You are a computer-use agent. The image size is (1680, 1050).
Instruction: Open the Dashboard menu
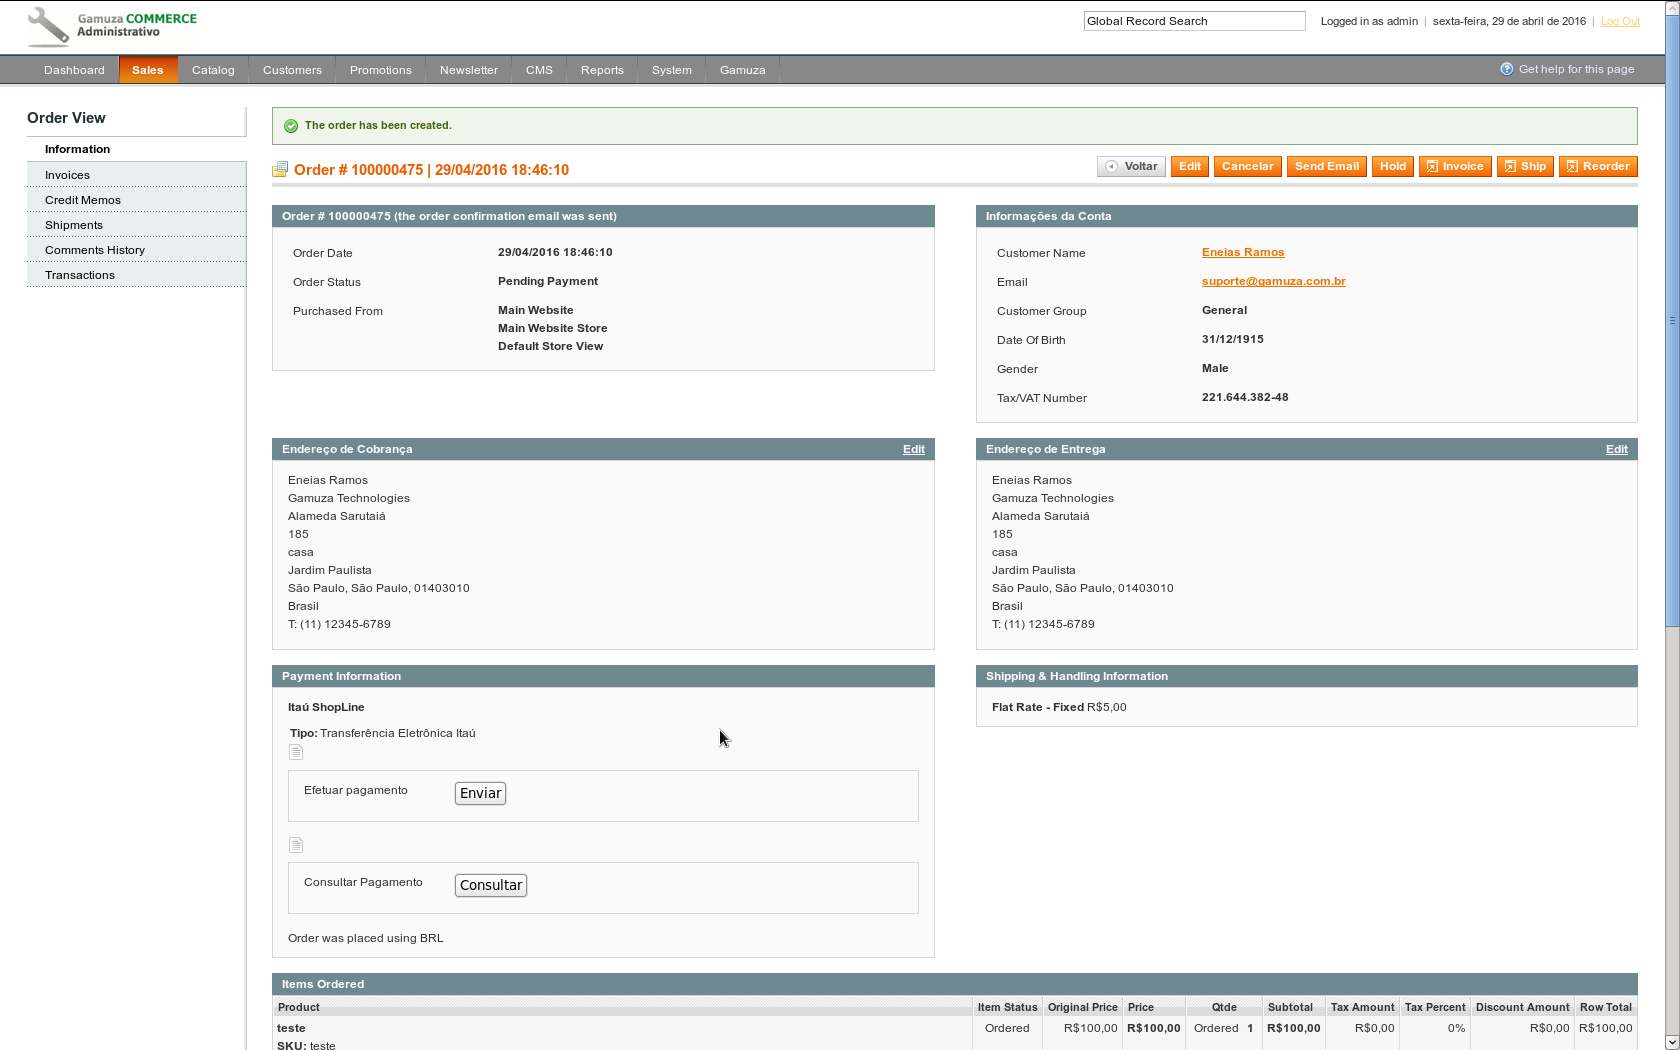click(x=74, y=70)
